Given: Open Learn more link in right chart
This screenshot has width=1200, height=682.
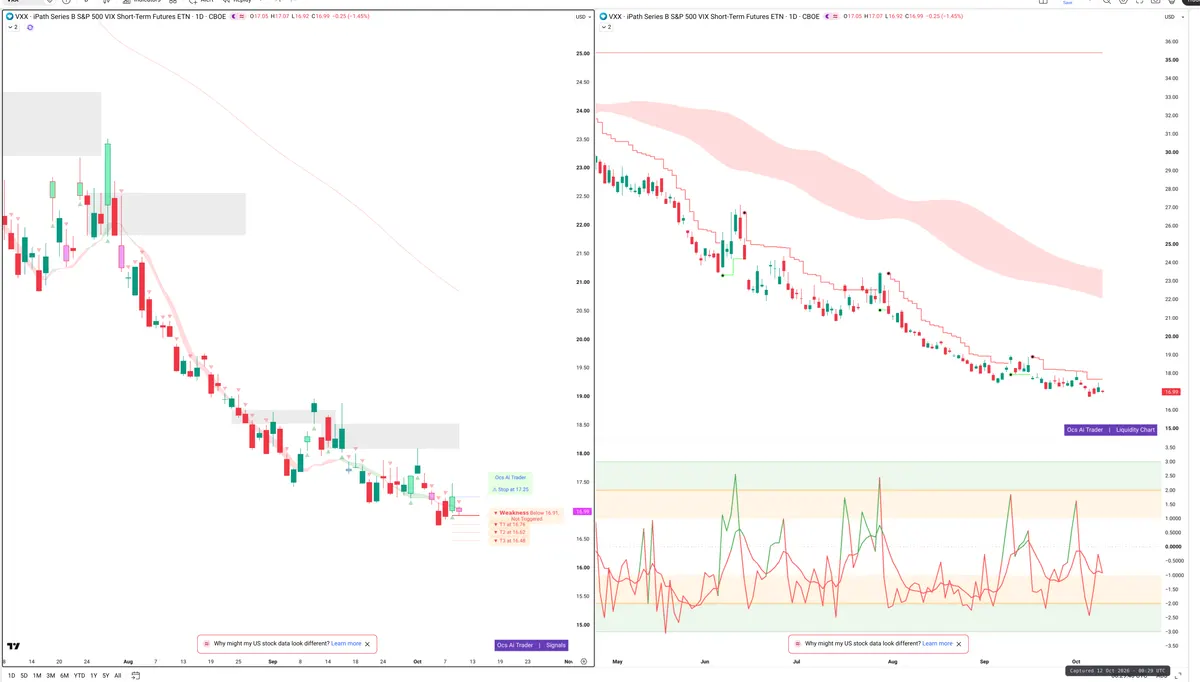Looking at the screenshot, I should (x=937, y=644).
